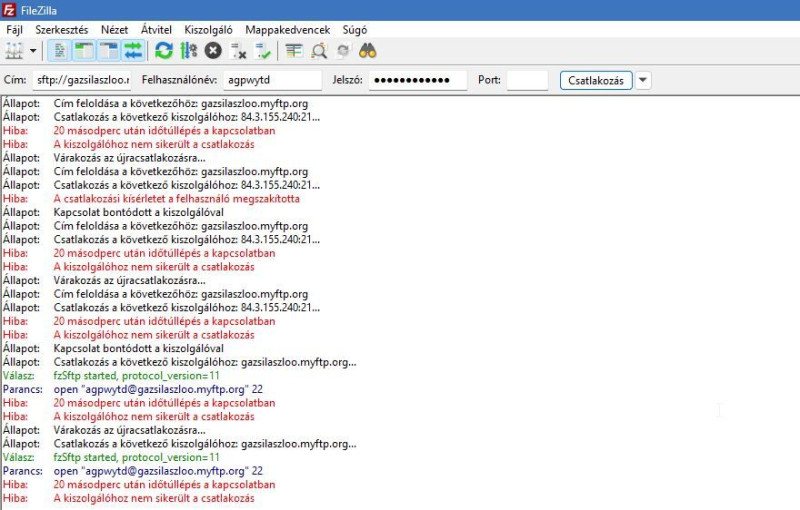Expand the quick connect history dropdown
800x510 pixels.
(643, 81)
